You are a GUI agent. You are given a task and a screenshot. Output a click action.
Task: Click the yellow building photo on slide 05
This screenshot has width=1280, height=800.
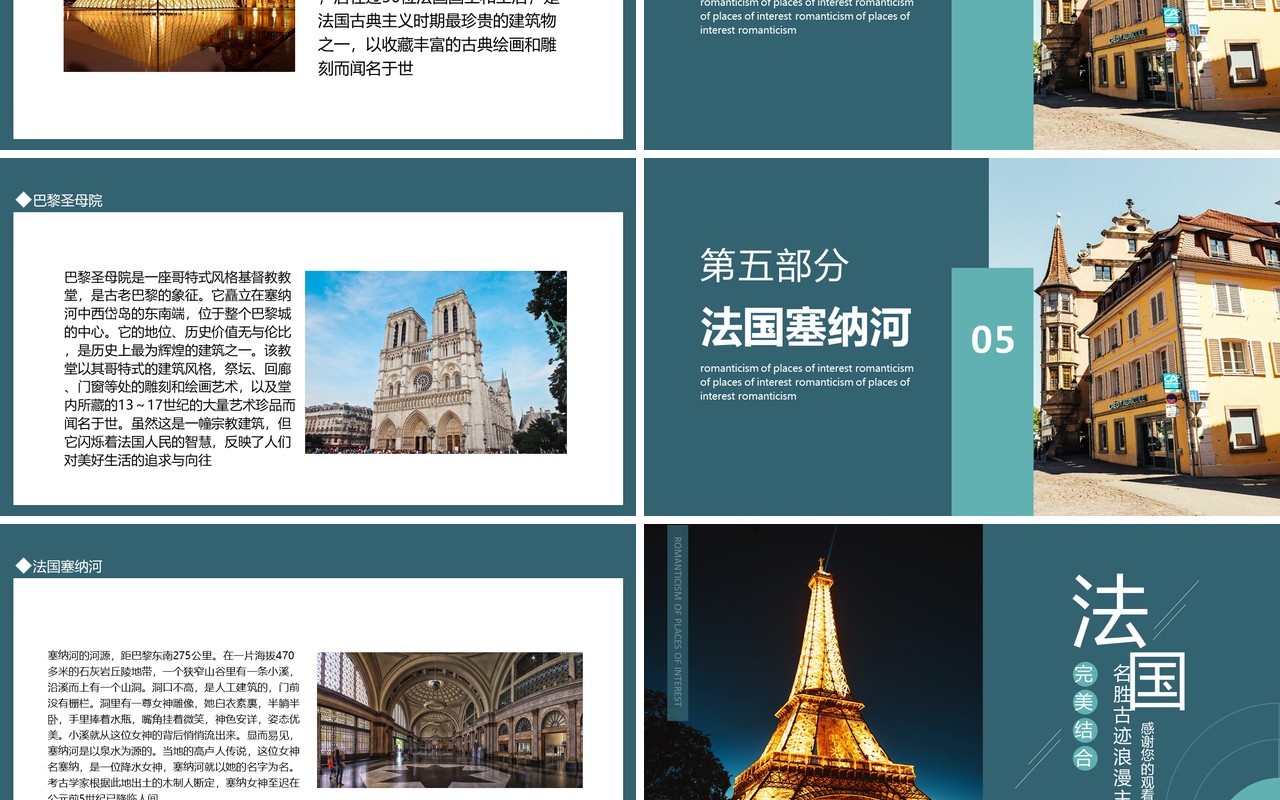[1156, 337]
